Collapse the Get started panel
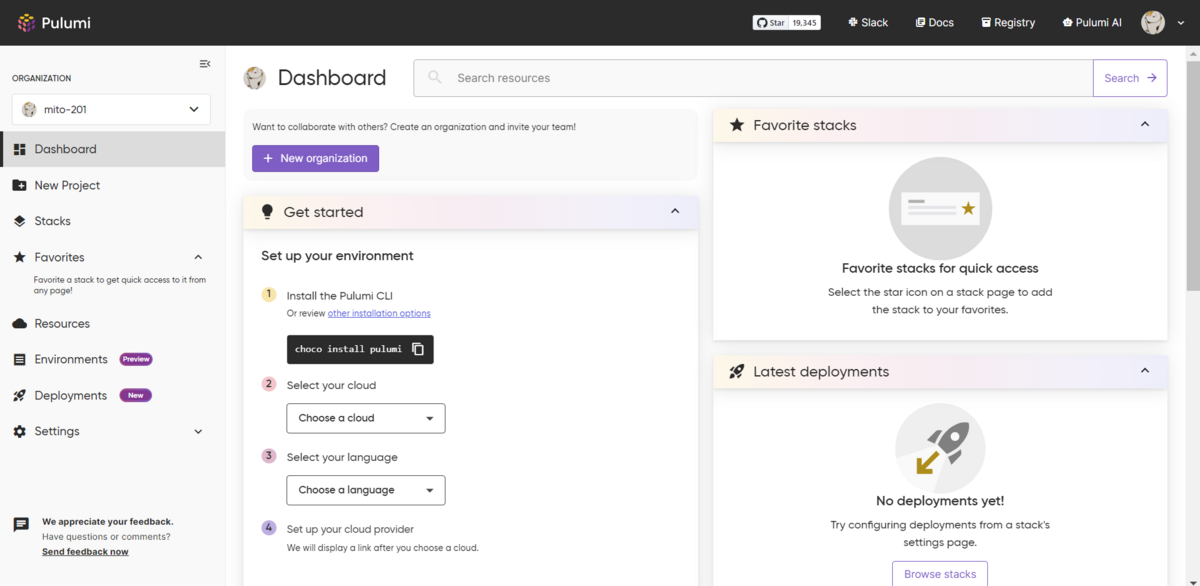 coord(675,211)
